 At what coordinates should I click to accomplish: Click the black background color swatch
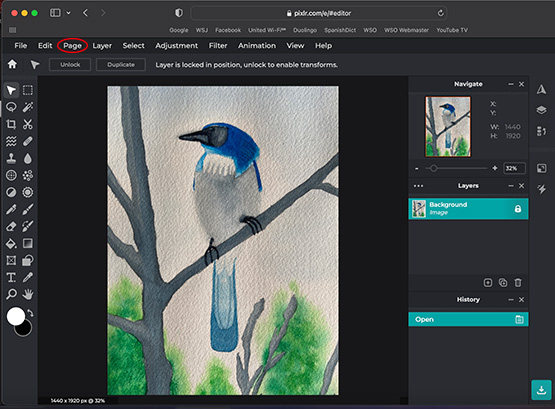coord(25,329)
